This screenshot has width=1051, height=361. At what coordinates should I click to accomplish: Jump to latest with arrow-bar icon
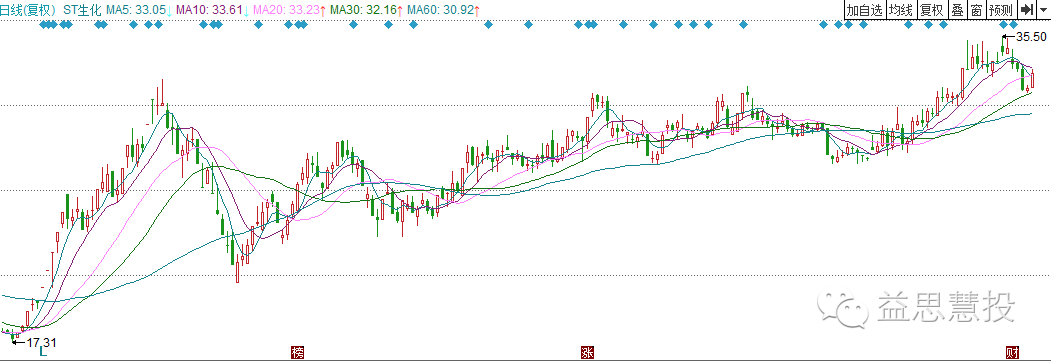[1026, 10]
